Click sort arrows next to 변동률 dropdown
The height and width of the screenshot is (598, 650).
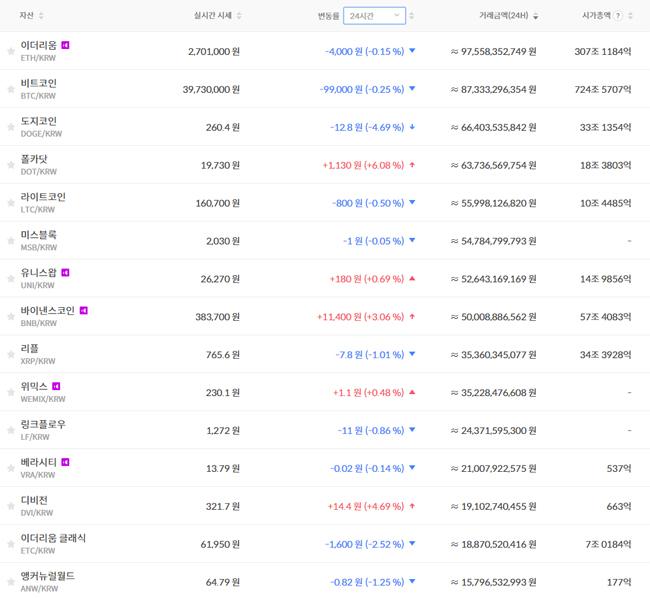click(411, 16)
